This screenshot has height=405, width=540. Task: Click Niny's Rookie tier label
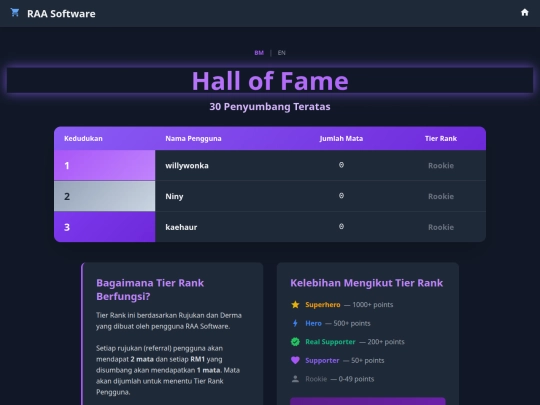(x=441, y=196)
